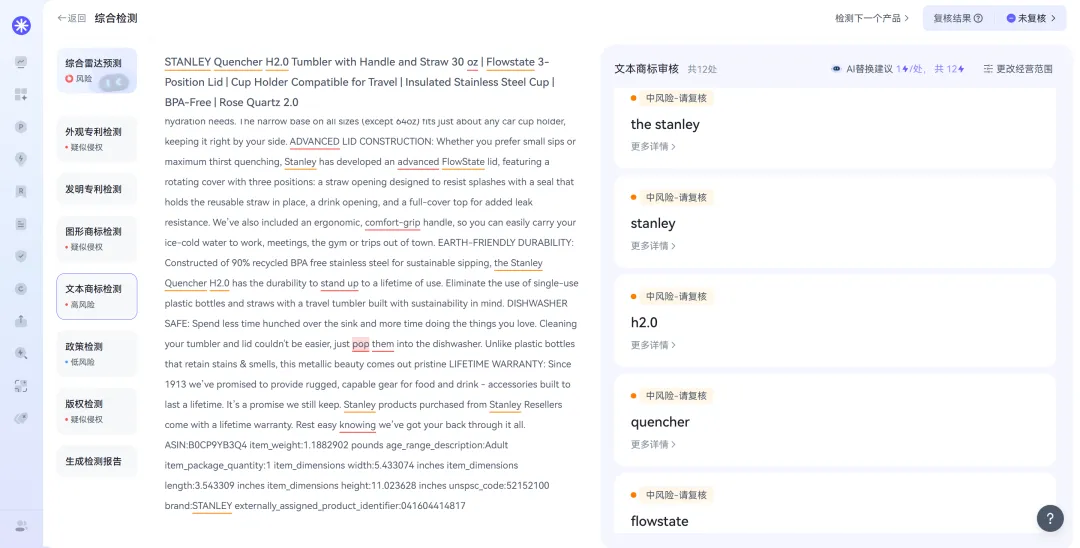Click the eye icon next to AI替换建议
The height and width of the screenshot is (548, 1080).
pos(836,69)
